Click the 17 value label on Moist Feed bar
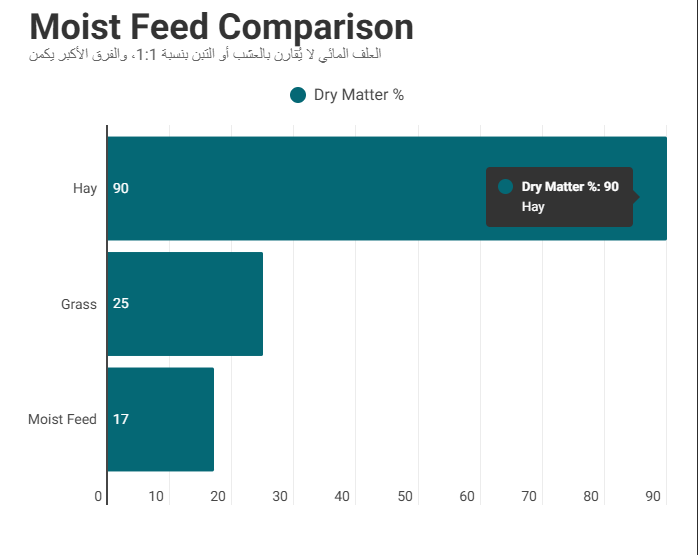Image resolution: width=698 pixels, height=555 pixels. point(121,419)
